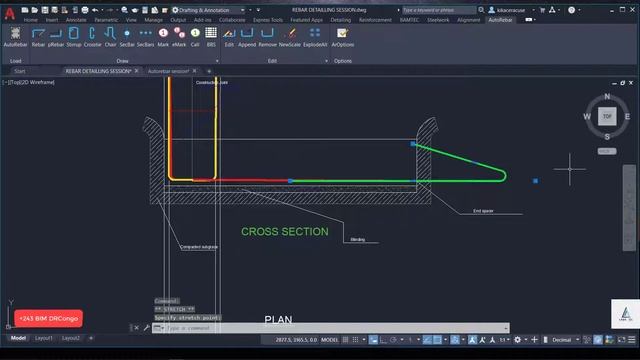640x360 pixels.
Task: Click the workspace switching gear icon
Action: pyautogui.click(x=517, y=340)
